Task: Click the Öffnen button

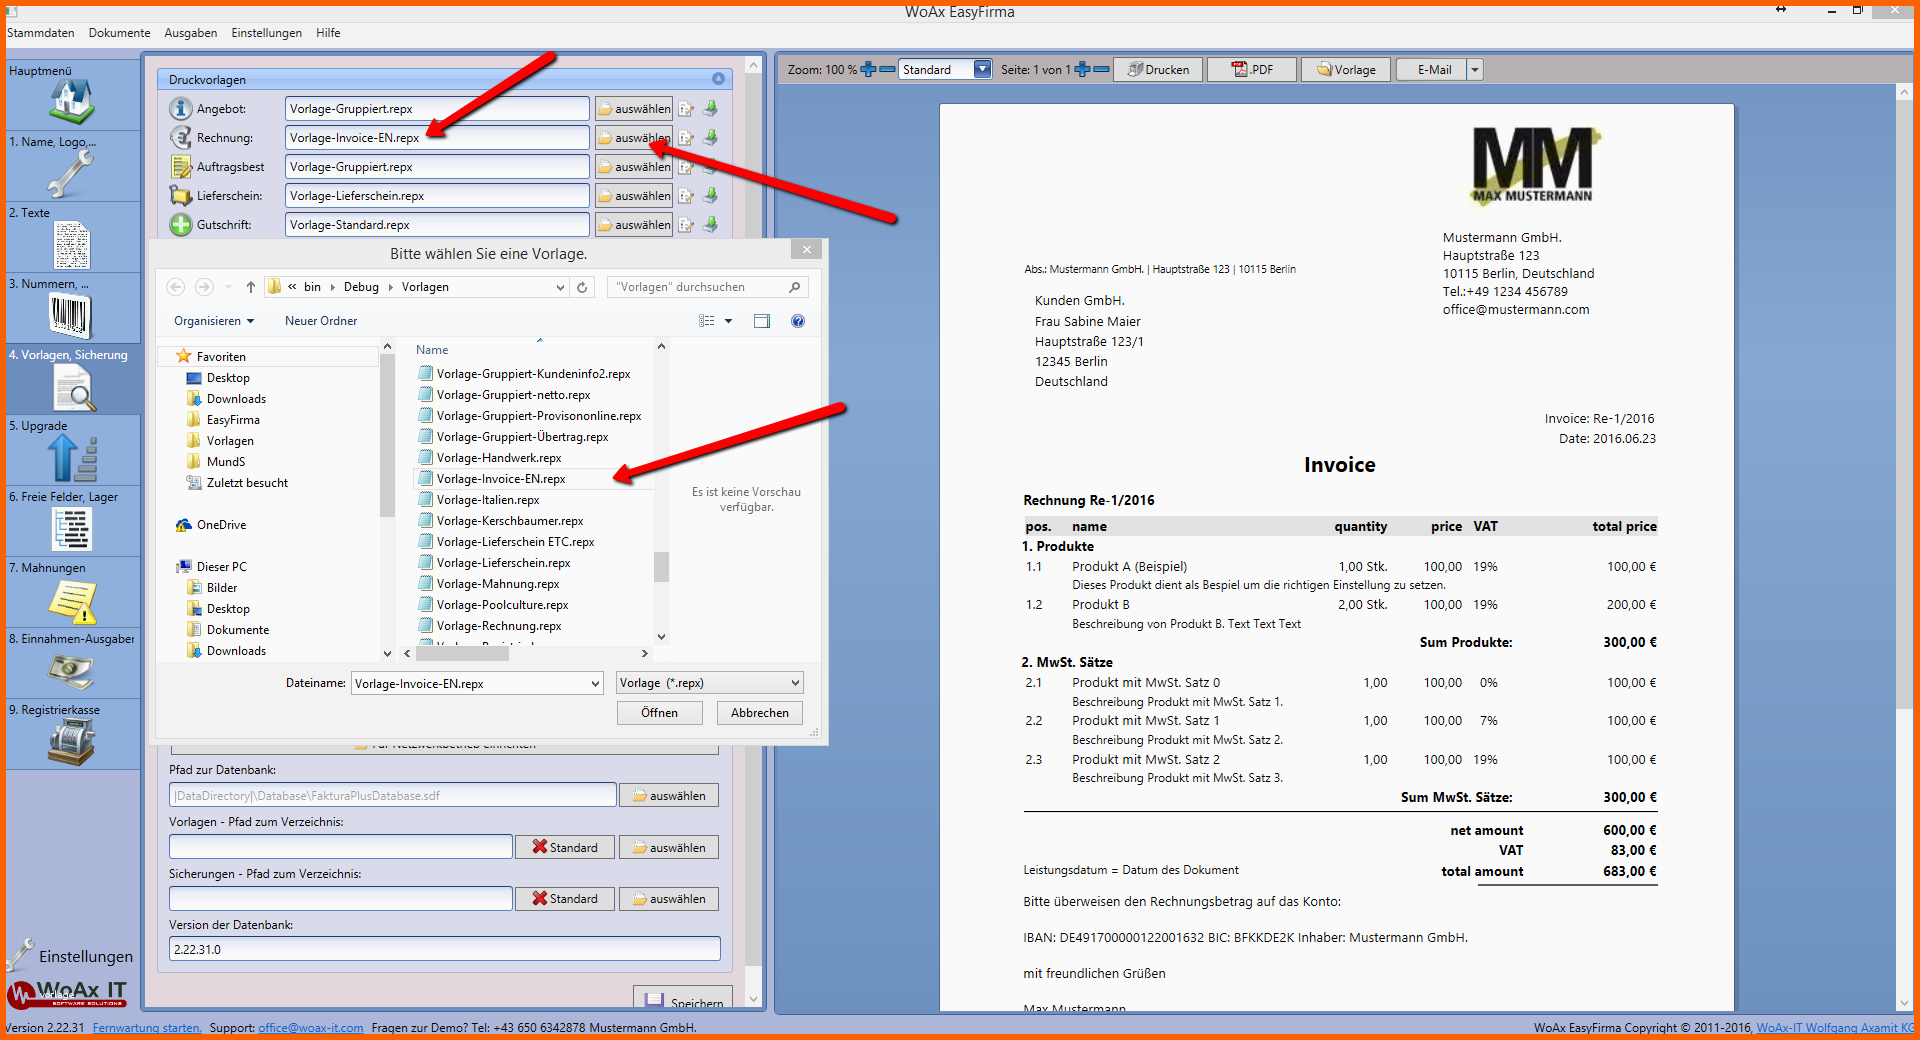Action: [x=659, y=713]
